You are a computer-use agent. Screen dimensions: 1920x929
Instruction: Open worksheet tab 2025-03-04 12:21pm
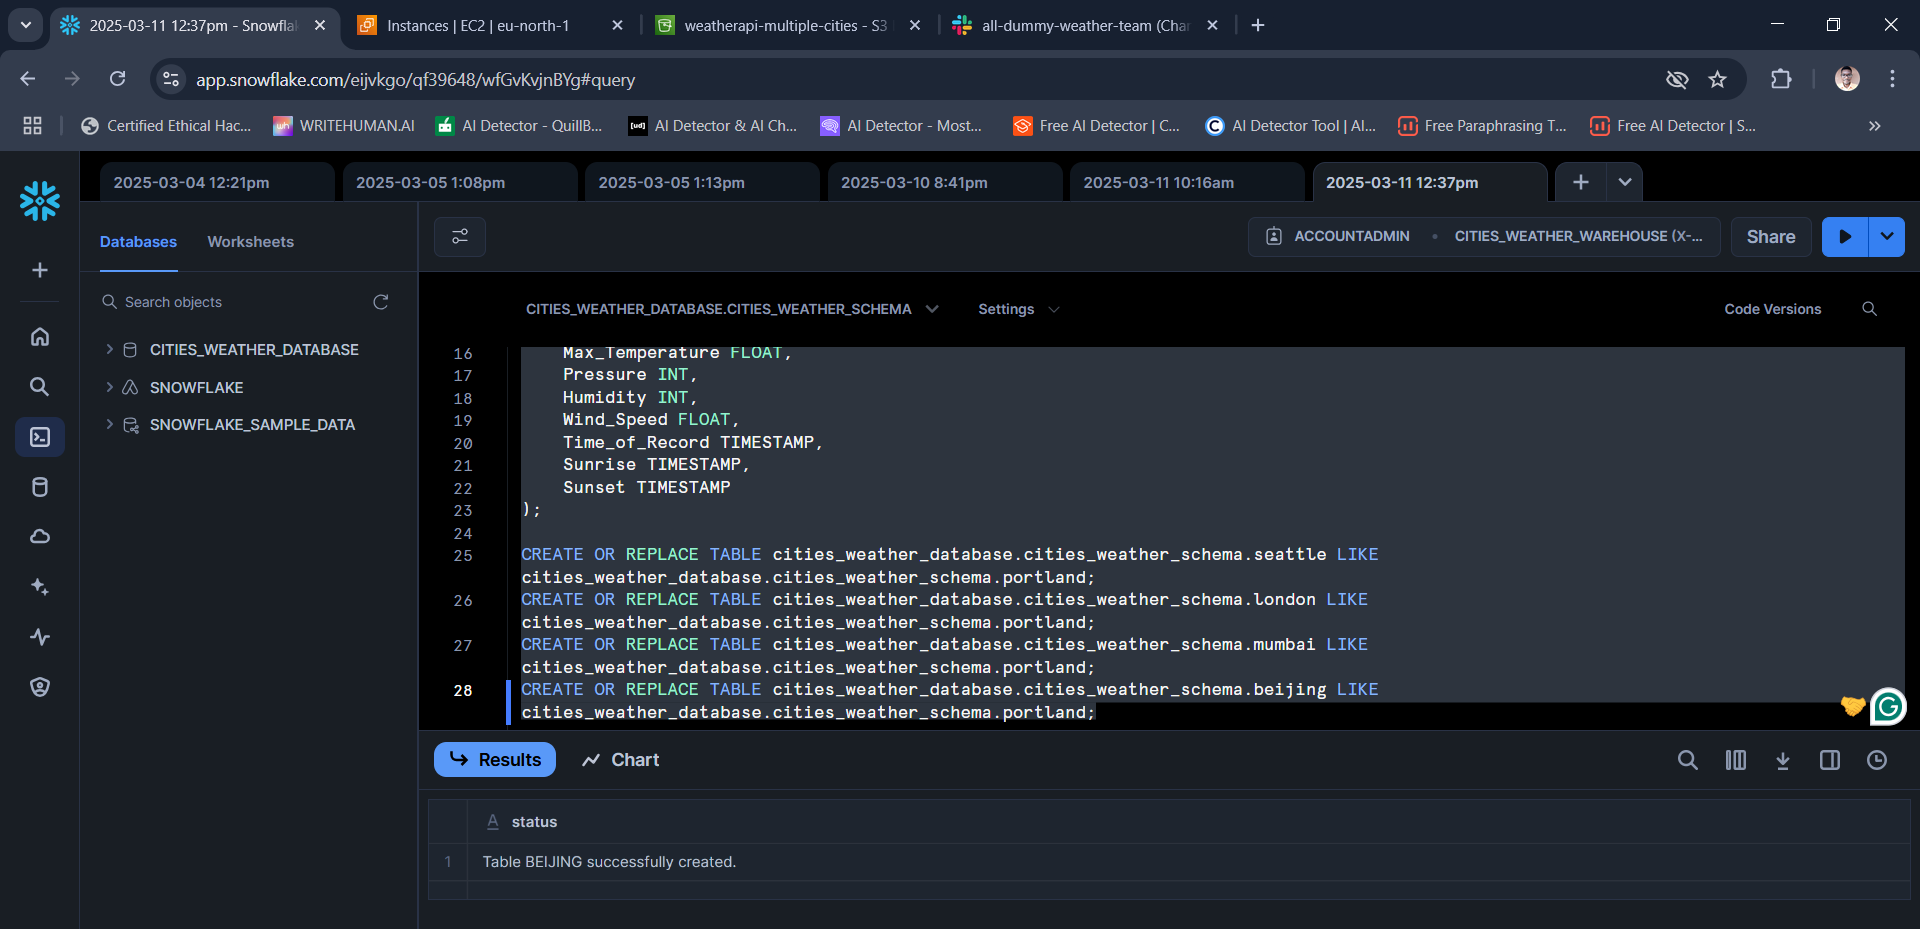(217, 182)
